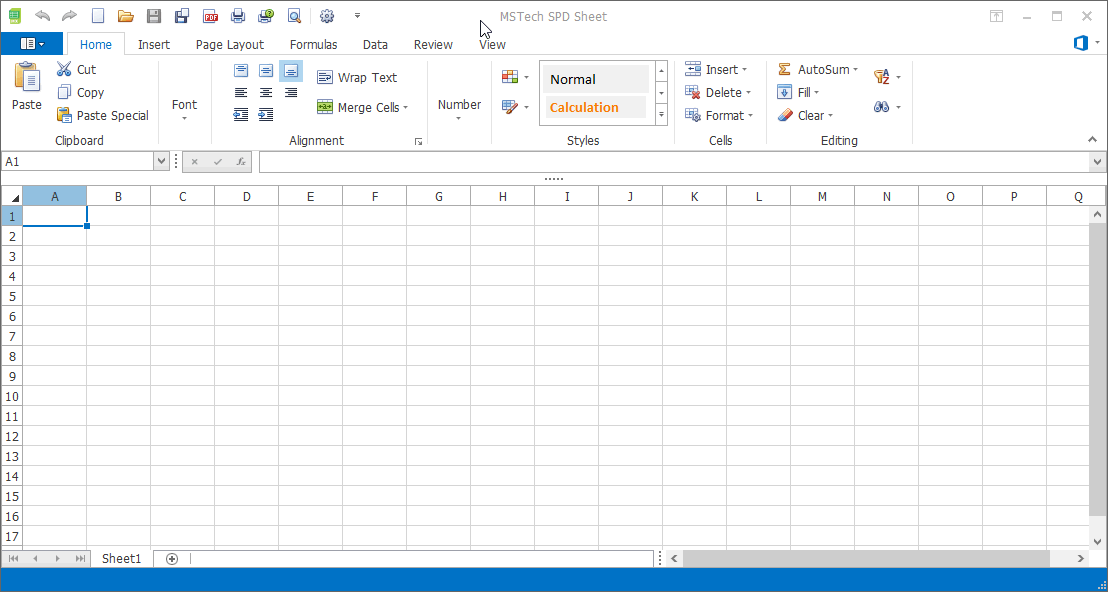Screen dimensions: 1108x592
Task: Toggle Wrap Text
Action: click(x=357, y=78)
